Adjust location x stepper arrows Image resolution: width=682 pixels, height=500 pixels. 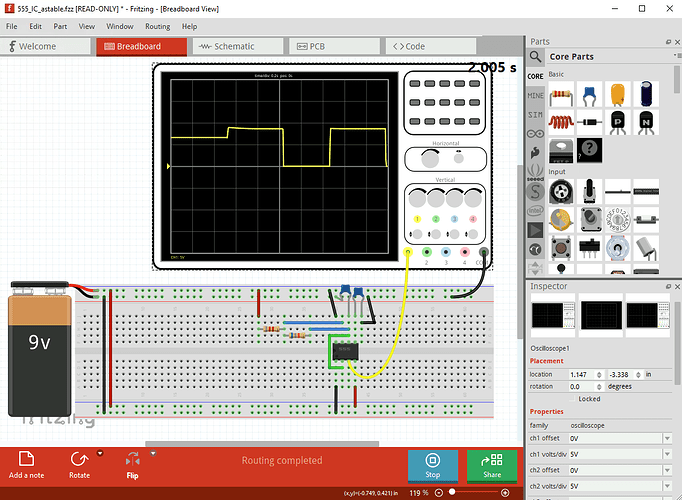coord(599,374)
